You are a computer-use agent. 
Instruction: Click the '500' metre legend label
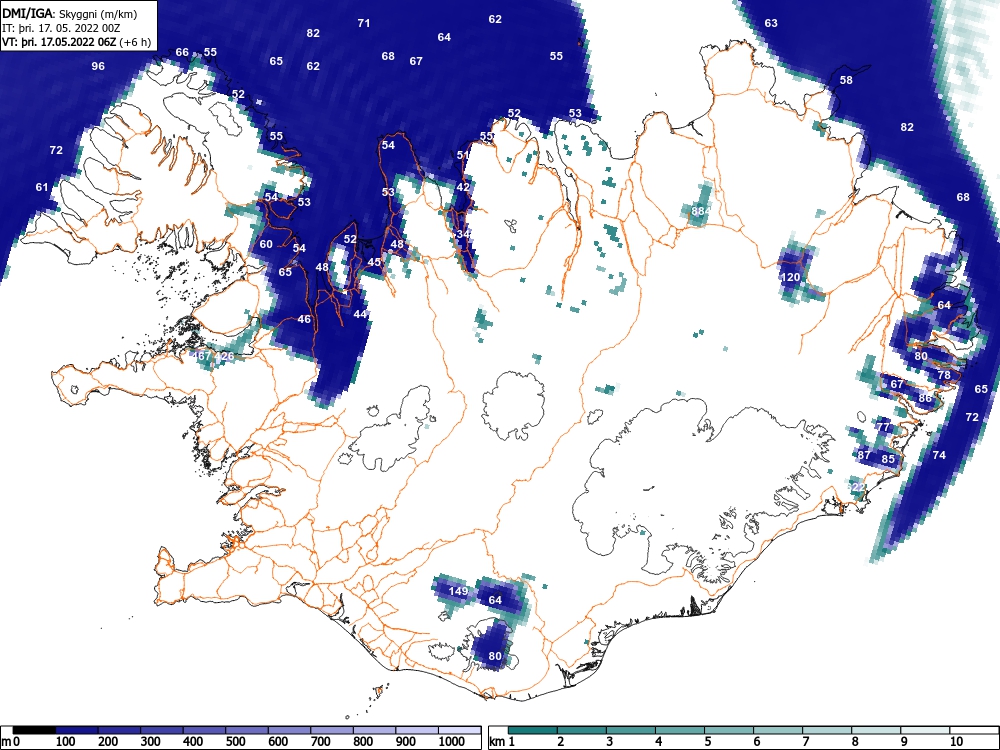pyautogui.click(x=235, y=742)
